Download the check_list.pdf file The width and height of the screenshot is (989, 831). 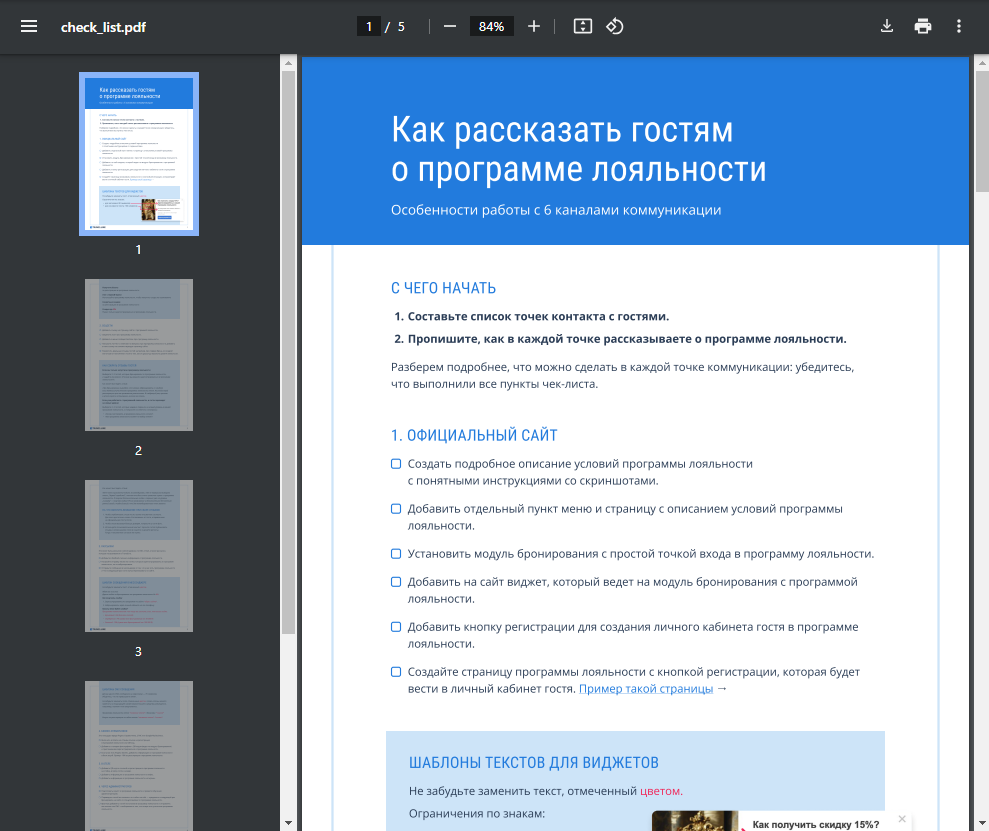(887, 26)
